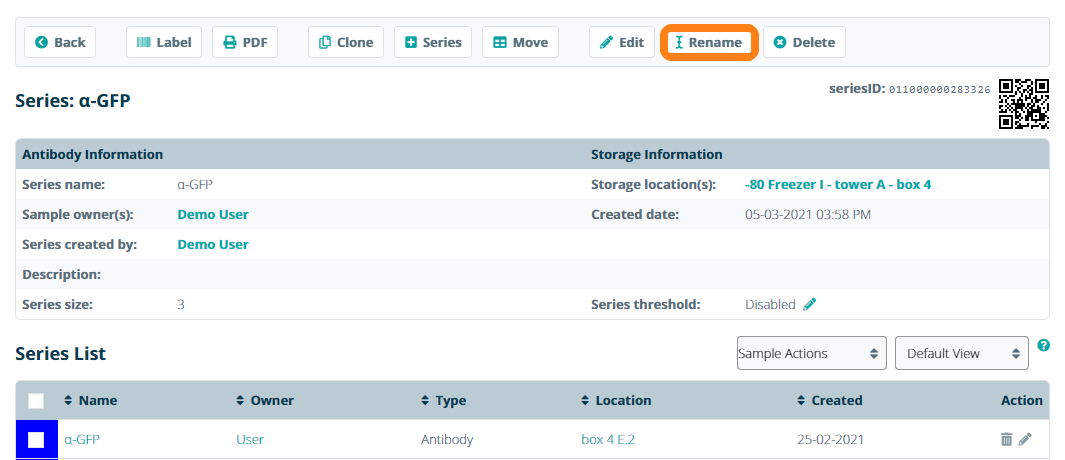Open -80 Freezer I storage location link
1065x460 pixels.
pyautogui.click(x=838, y=184)
